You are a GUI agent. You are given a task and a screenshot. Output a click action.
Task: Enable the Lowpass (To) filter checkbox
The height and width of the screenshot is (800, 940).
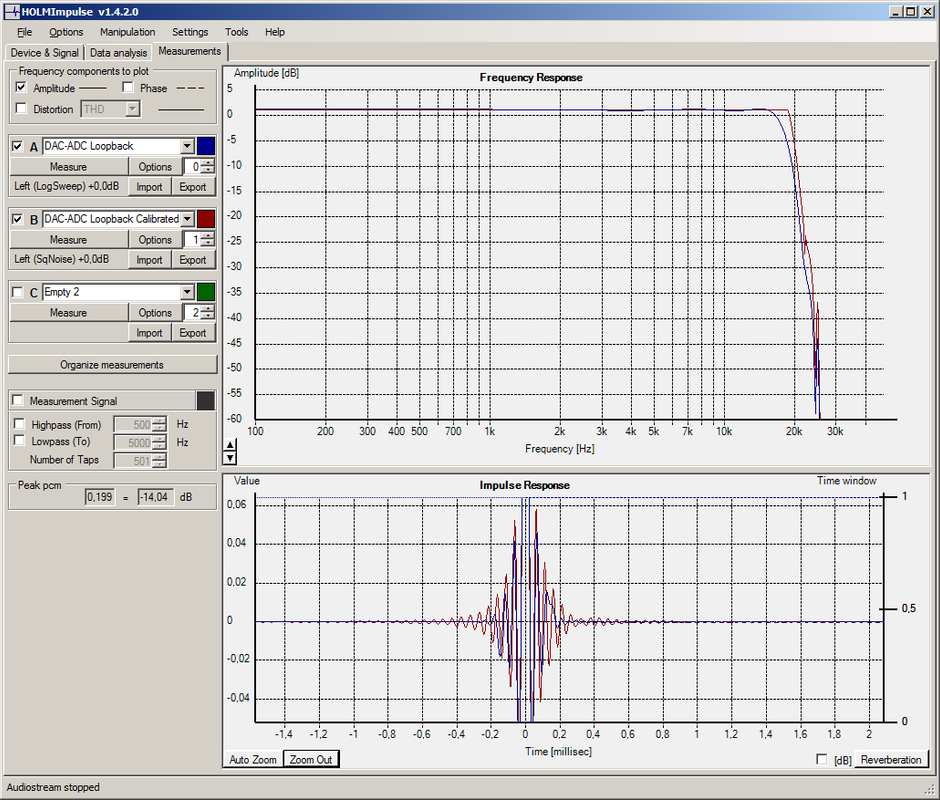tap(19, 441)
